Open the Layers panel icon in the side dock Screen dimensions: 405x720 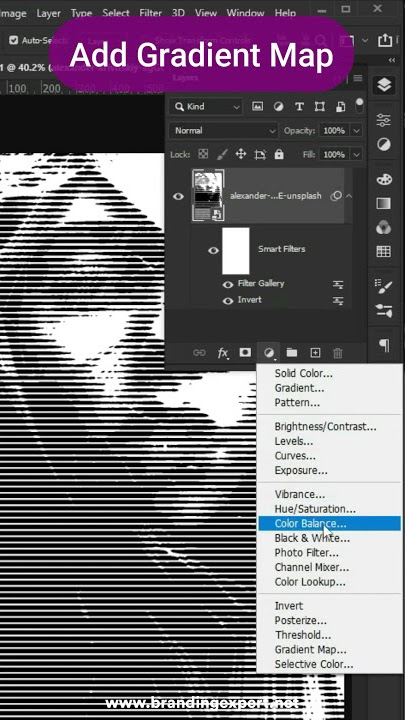(384, 85)
